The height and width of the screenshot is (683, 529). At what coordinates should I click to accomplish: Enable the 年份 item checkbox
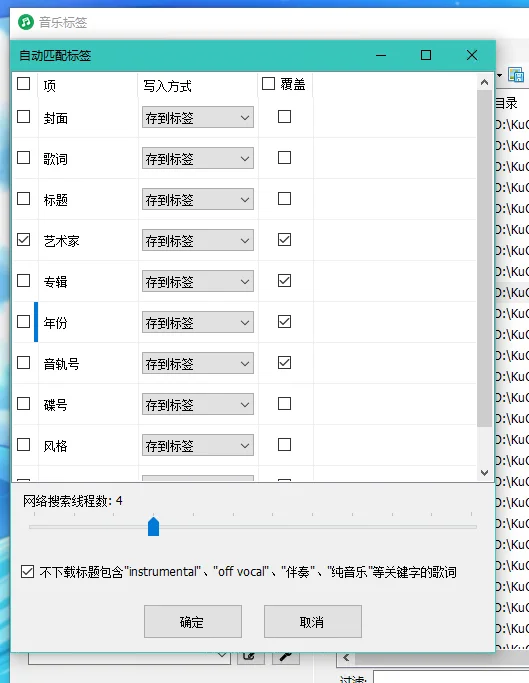tap(24, 322)
